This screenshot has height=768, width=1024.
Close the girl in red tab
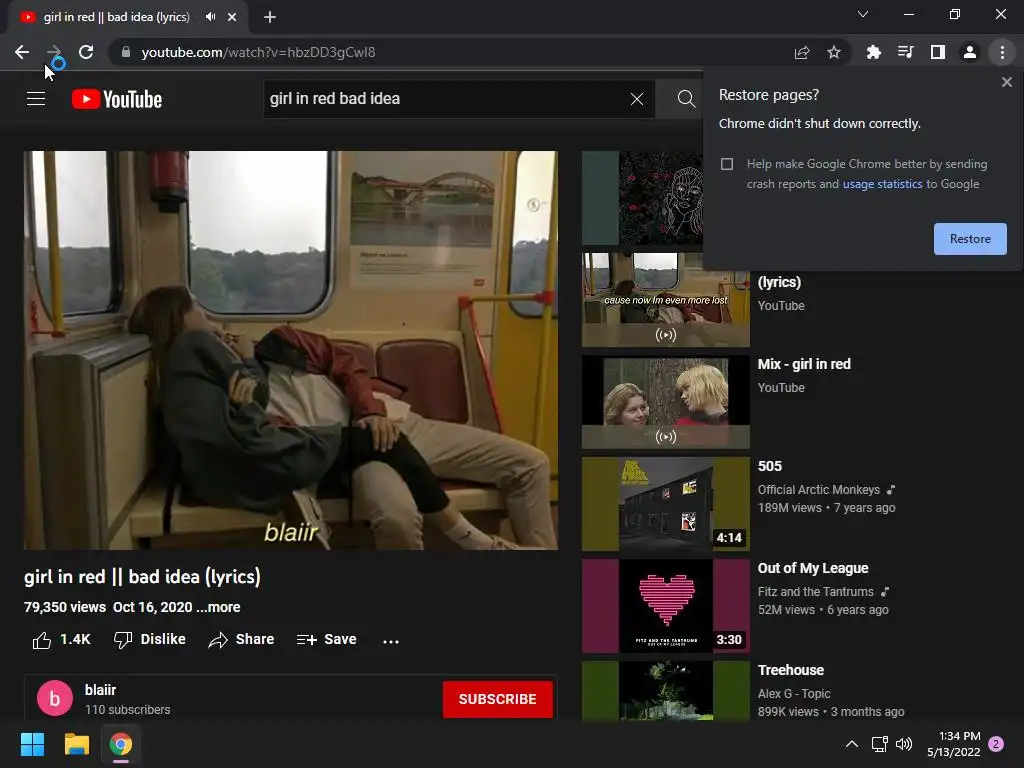click(232, 17)
